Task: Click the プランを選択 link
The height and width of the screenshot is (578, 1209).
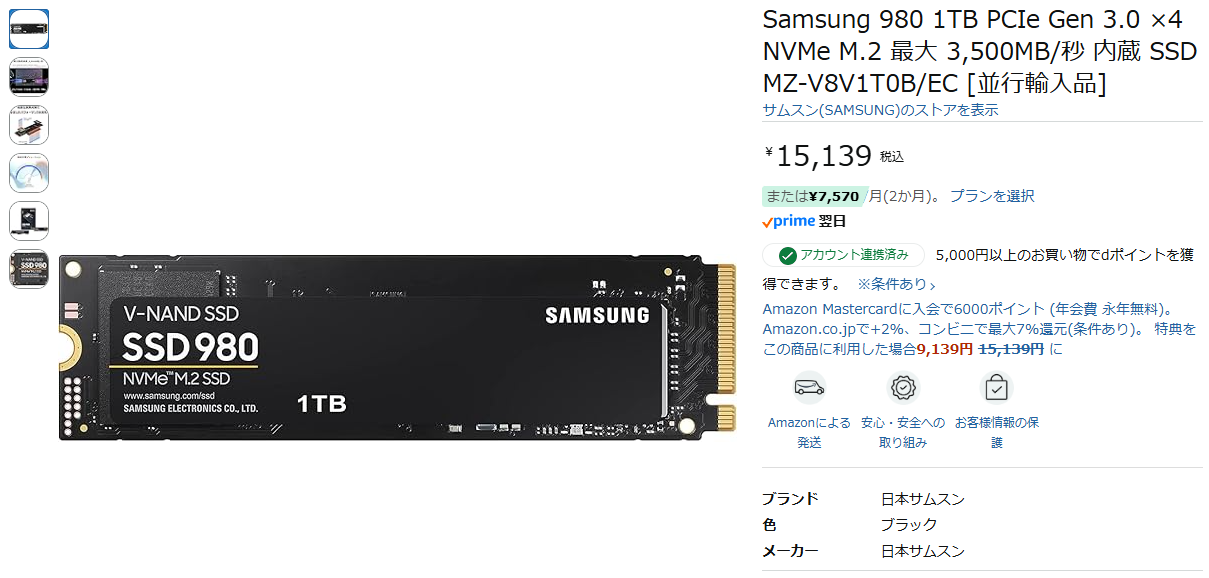Action: 992,196
